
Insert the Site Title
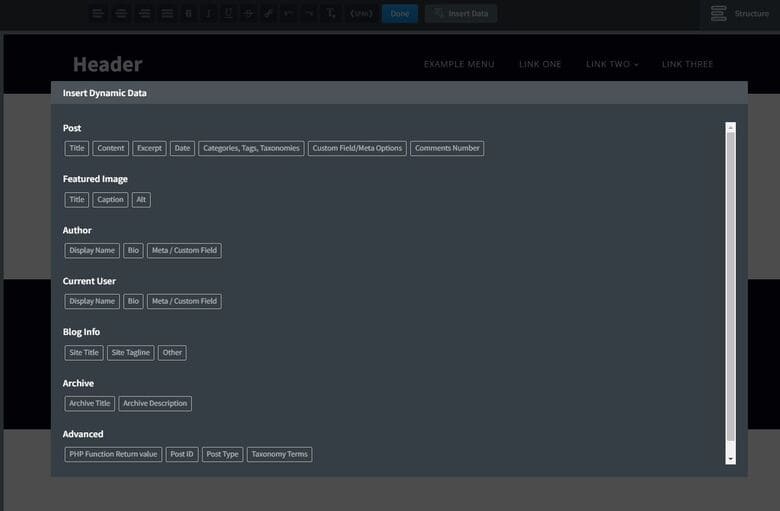[x=84, y=353]
